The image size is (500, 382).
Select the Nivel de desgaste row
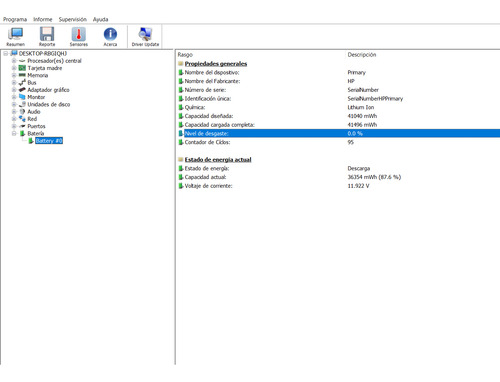[338, 133]
